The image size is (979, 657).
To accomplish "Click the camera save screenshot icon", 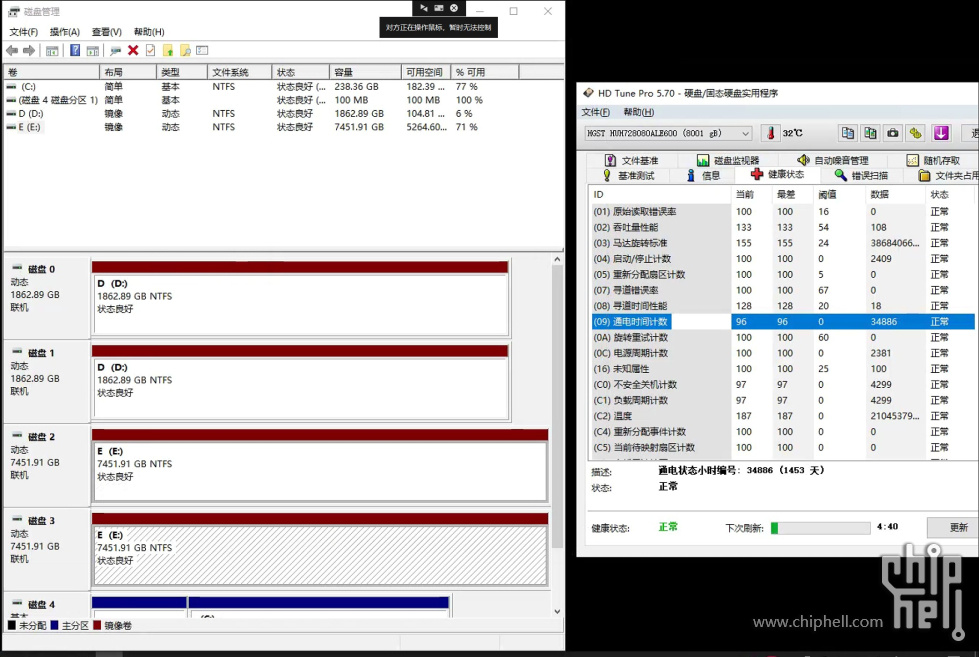I will pos(893,133).
